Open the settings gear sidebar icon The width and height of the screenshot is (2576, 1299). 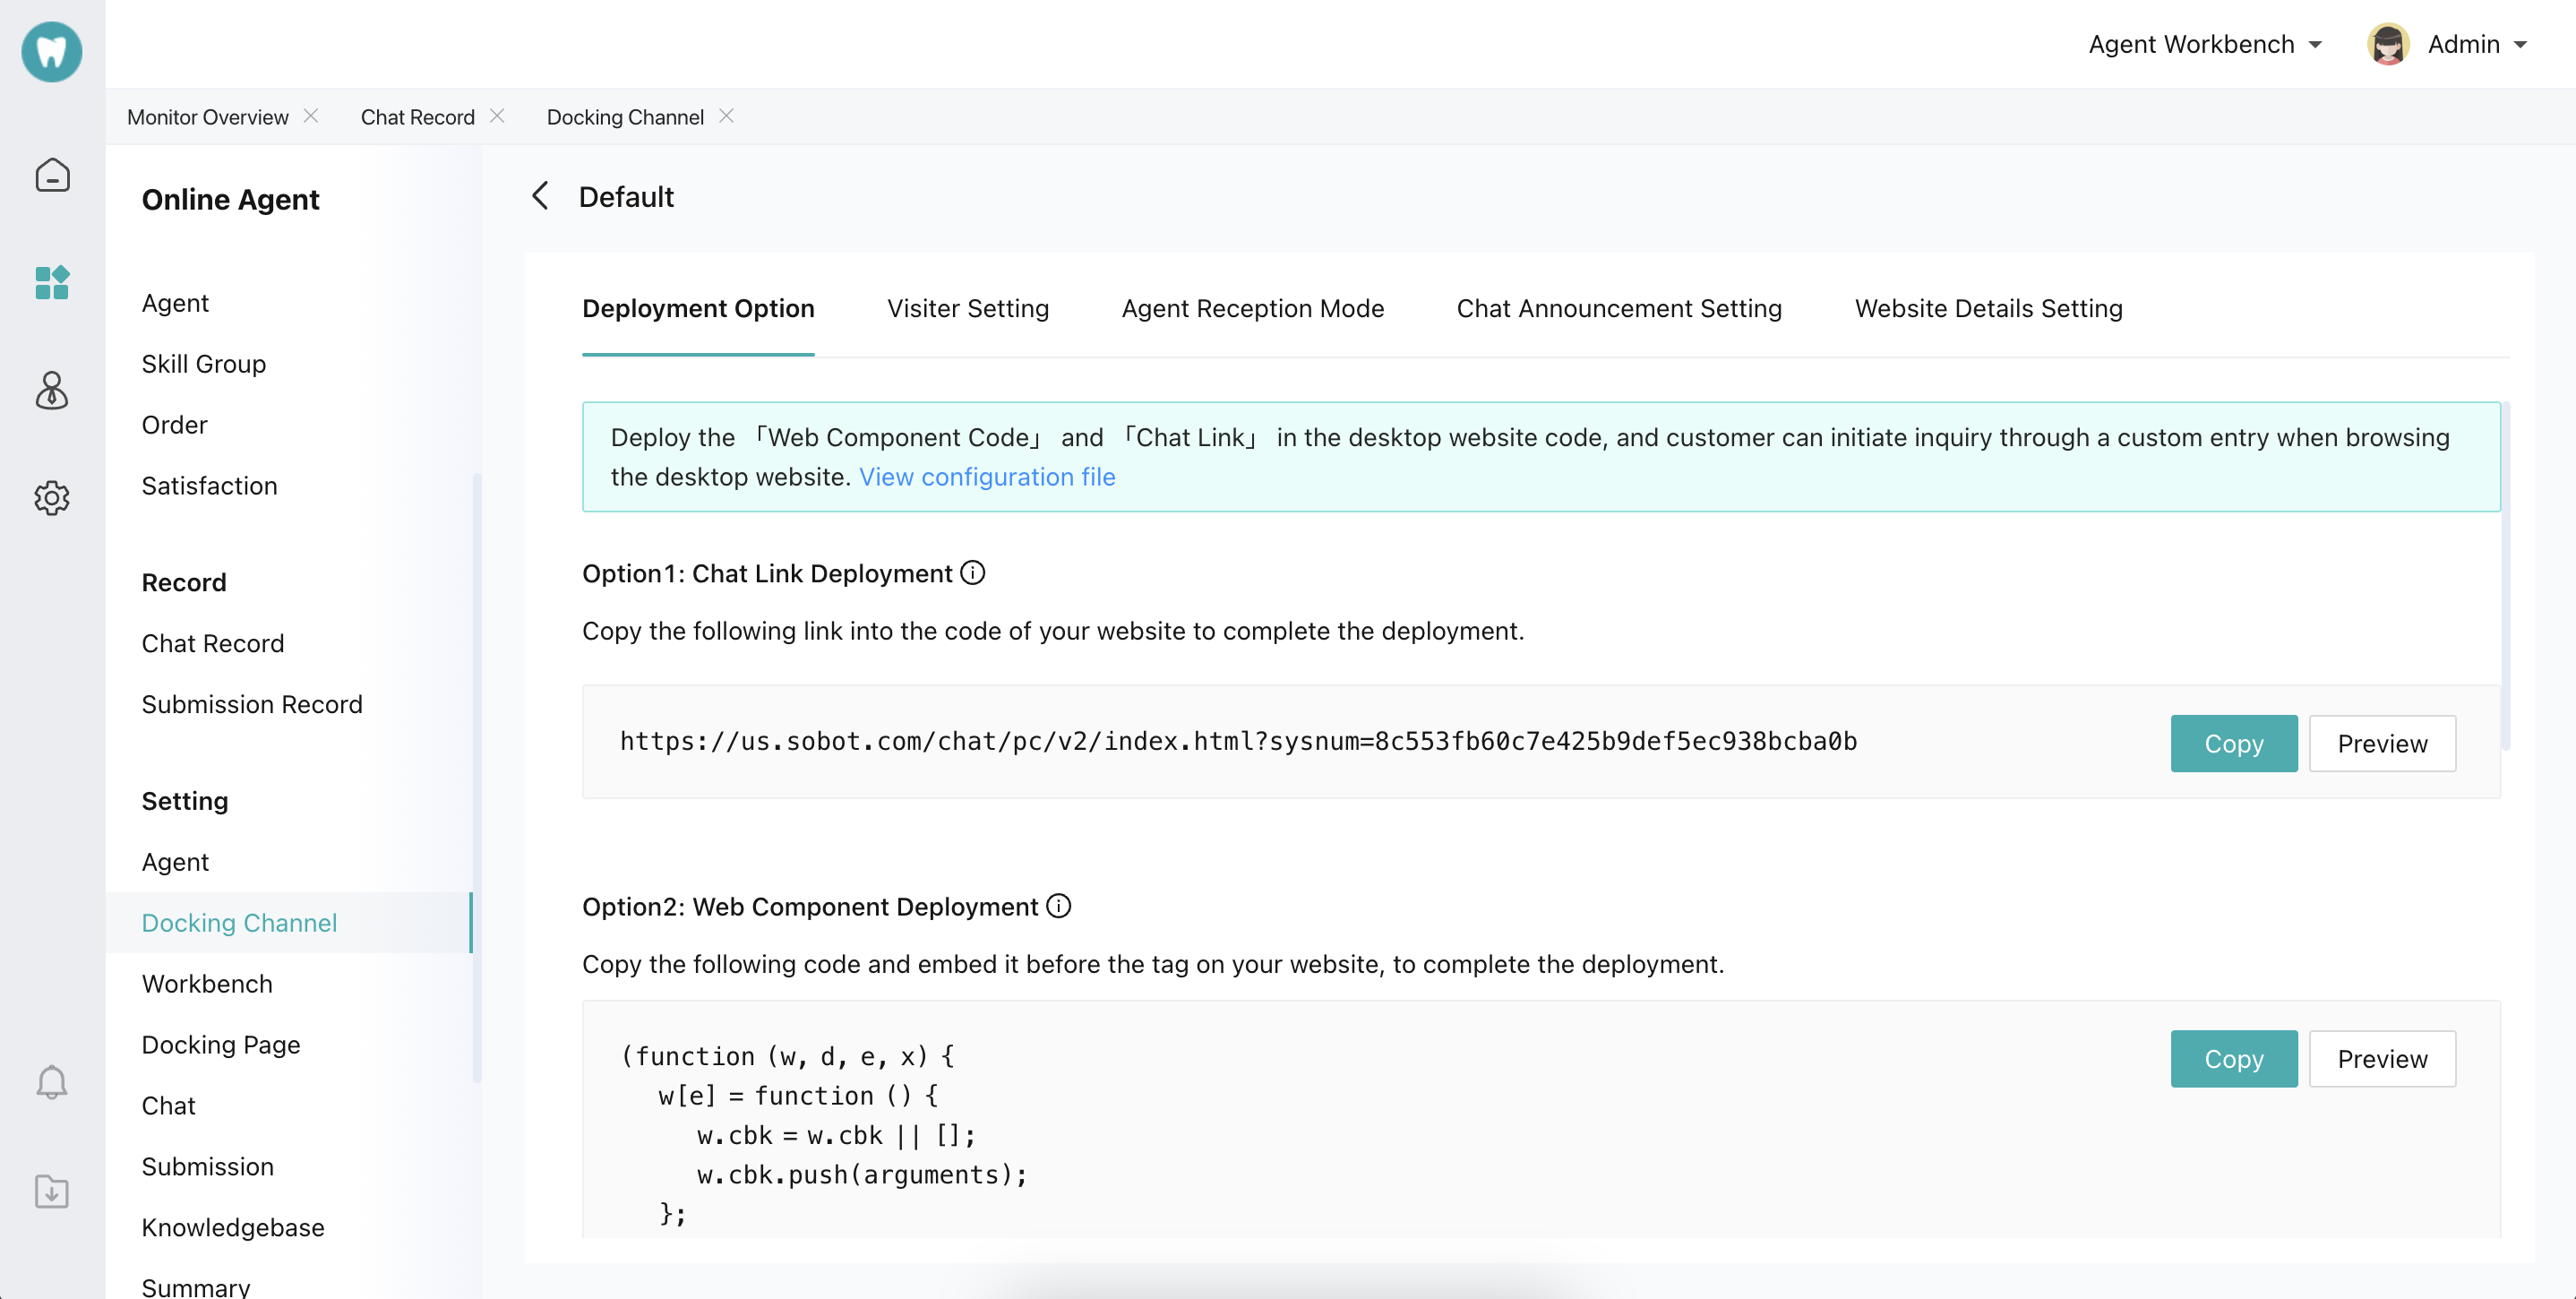click(x=52, y=497)
